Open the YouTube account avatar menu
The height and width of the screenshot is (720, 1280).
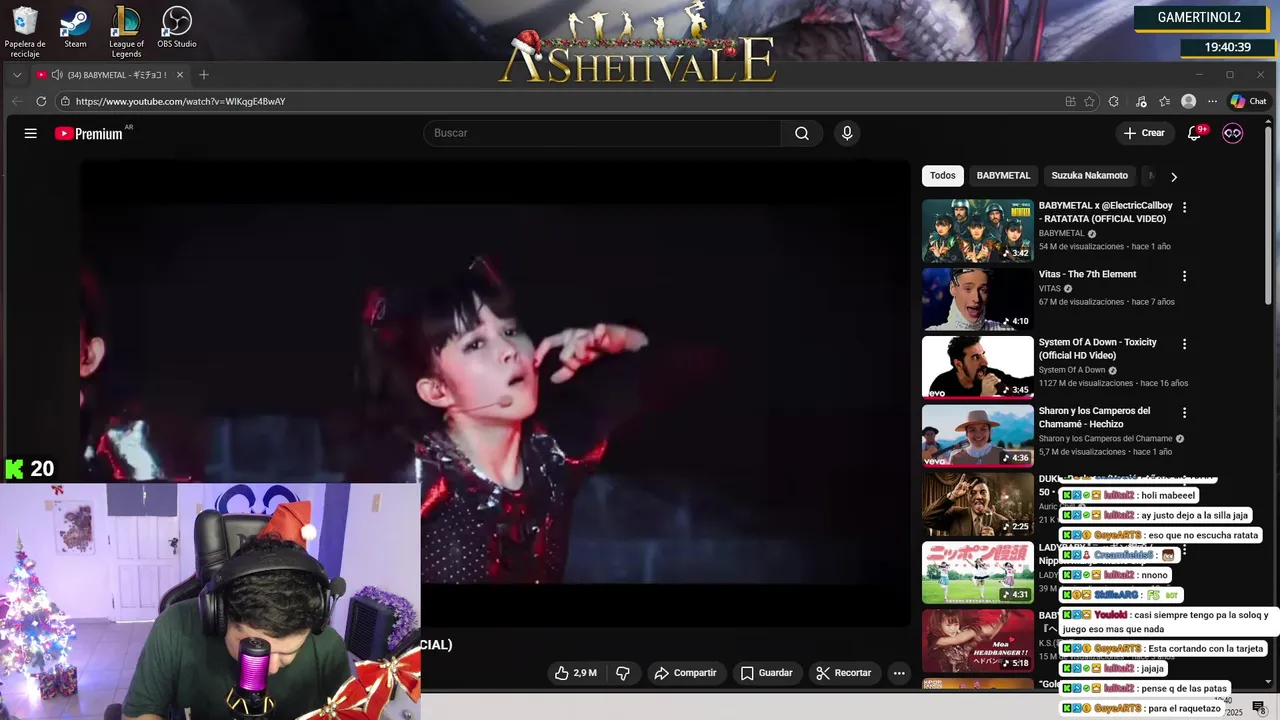(x=1233, y=133)
